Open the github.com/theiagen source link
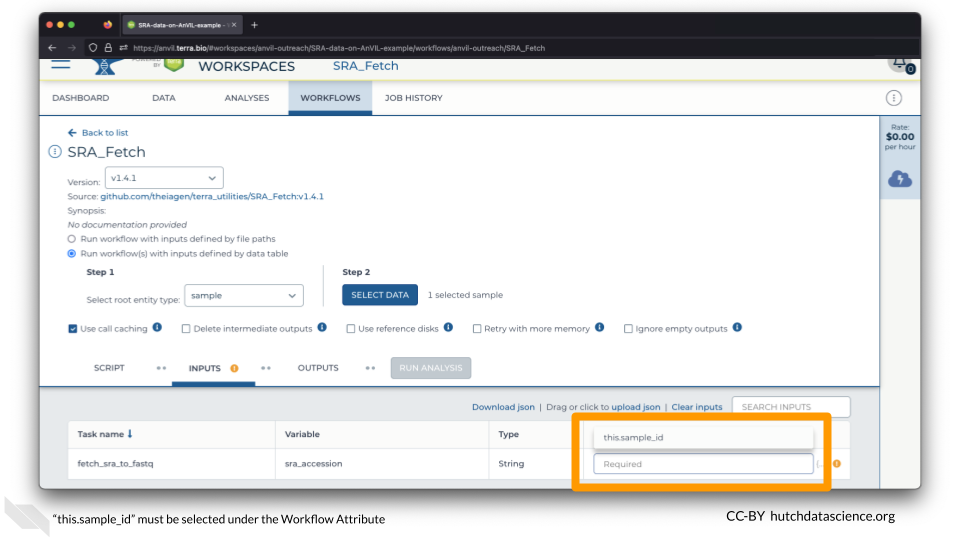960x540 pixels. (212, 197)
